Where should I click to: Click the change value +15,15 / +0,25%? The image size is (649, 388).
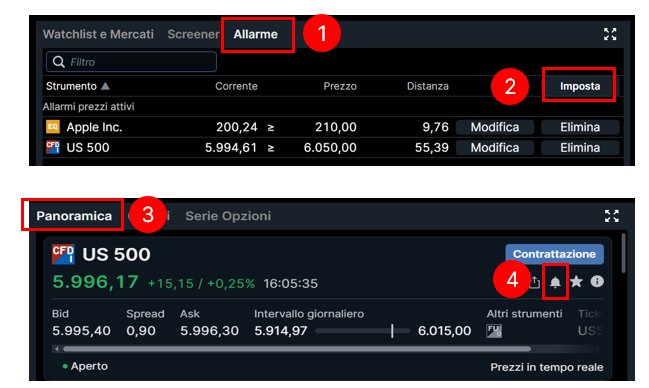coord(201,284)
